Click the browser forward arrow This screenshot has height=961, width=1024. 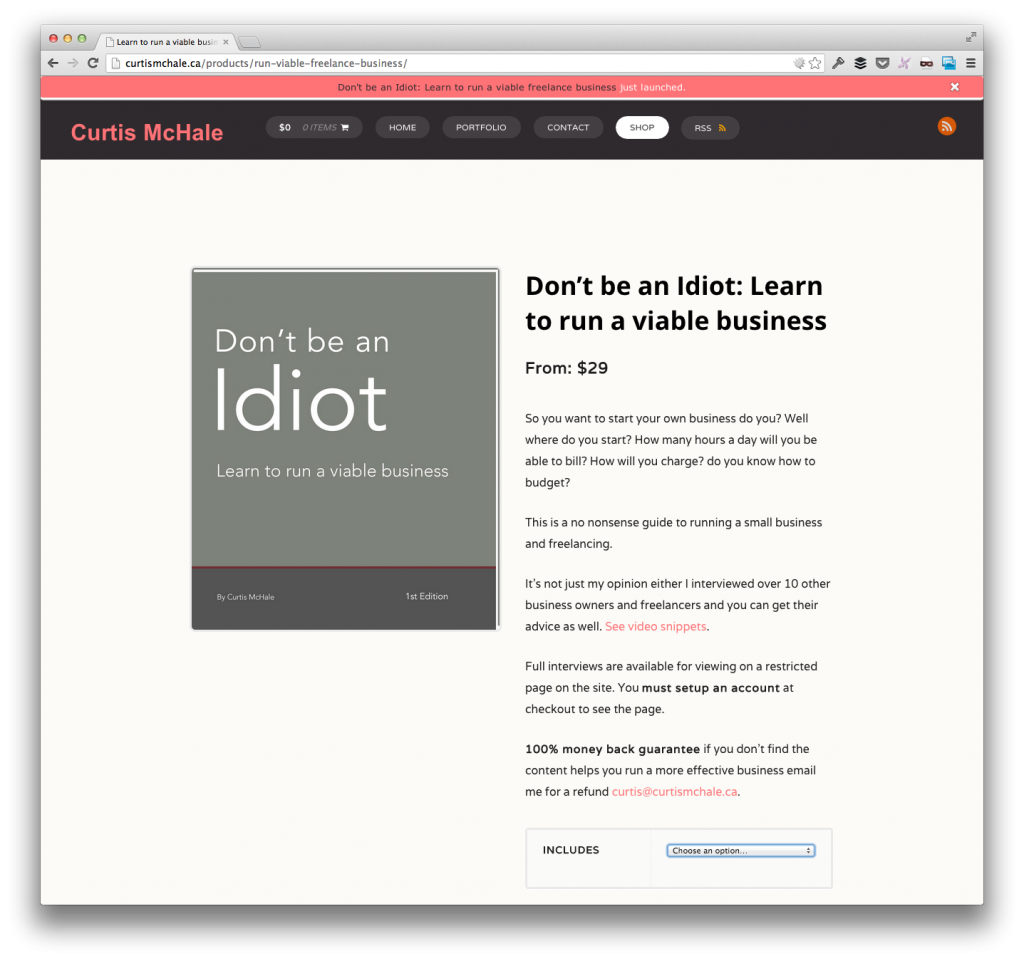[x=73, y=63]
